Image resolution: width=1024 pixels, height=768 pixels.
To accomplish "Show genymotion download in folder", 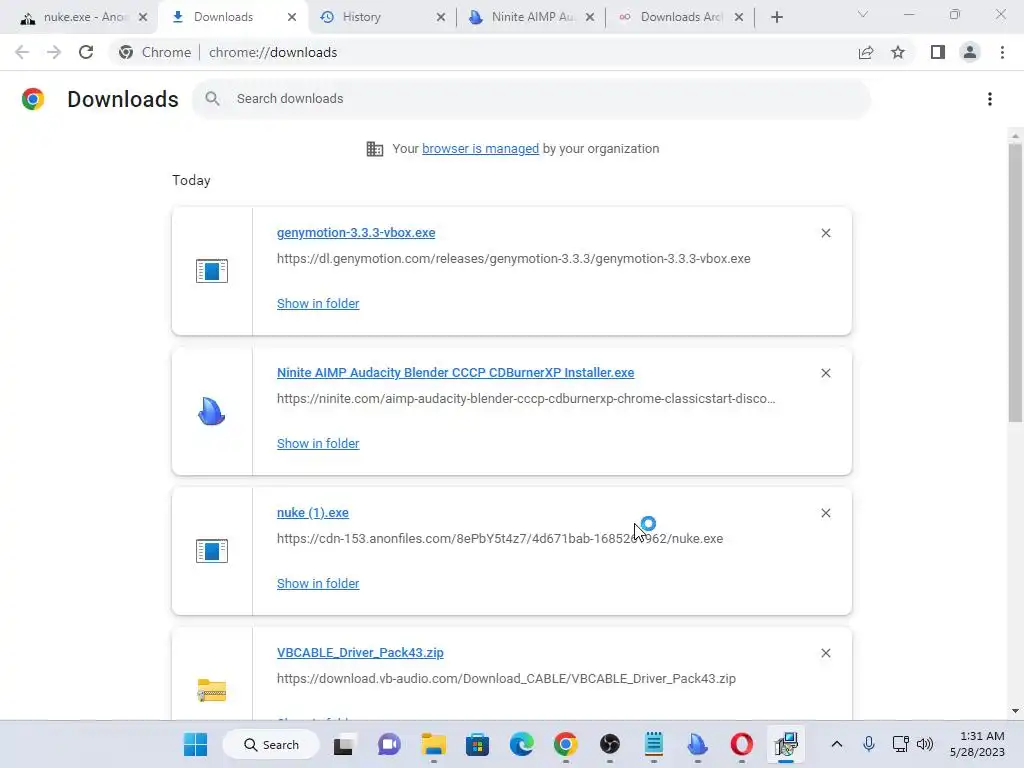I will (318, 304).
